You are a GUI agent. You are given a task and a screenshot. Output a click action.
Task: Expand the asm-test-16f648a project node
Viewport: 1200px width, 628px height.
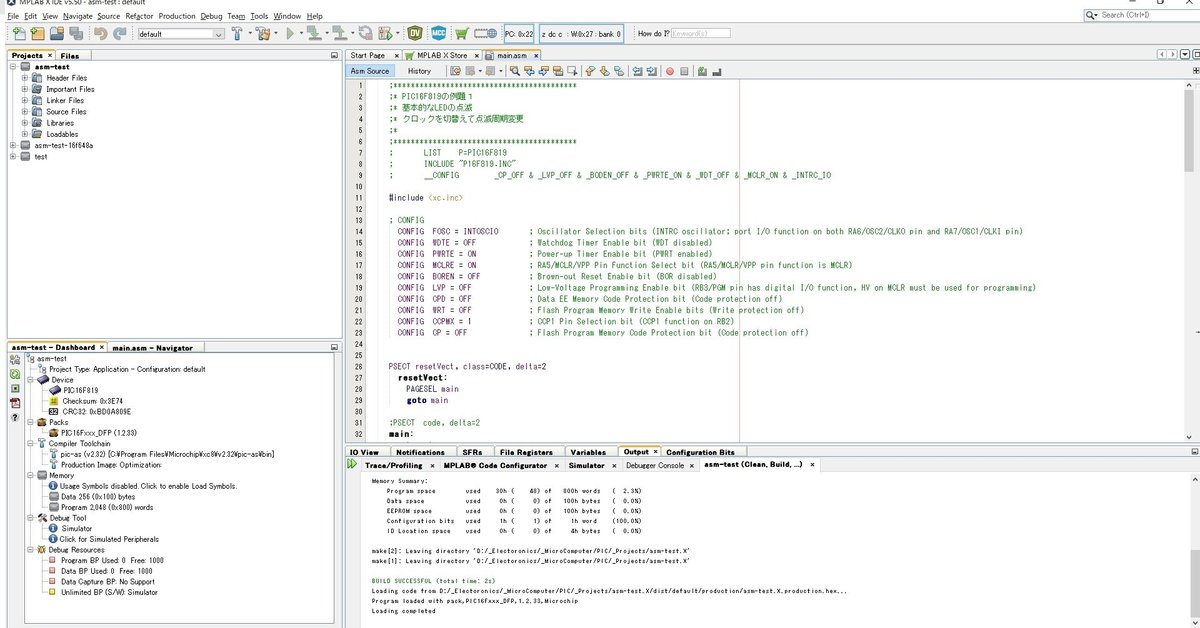13,145
